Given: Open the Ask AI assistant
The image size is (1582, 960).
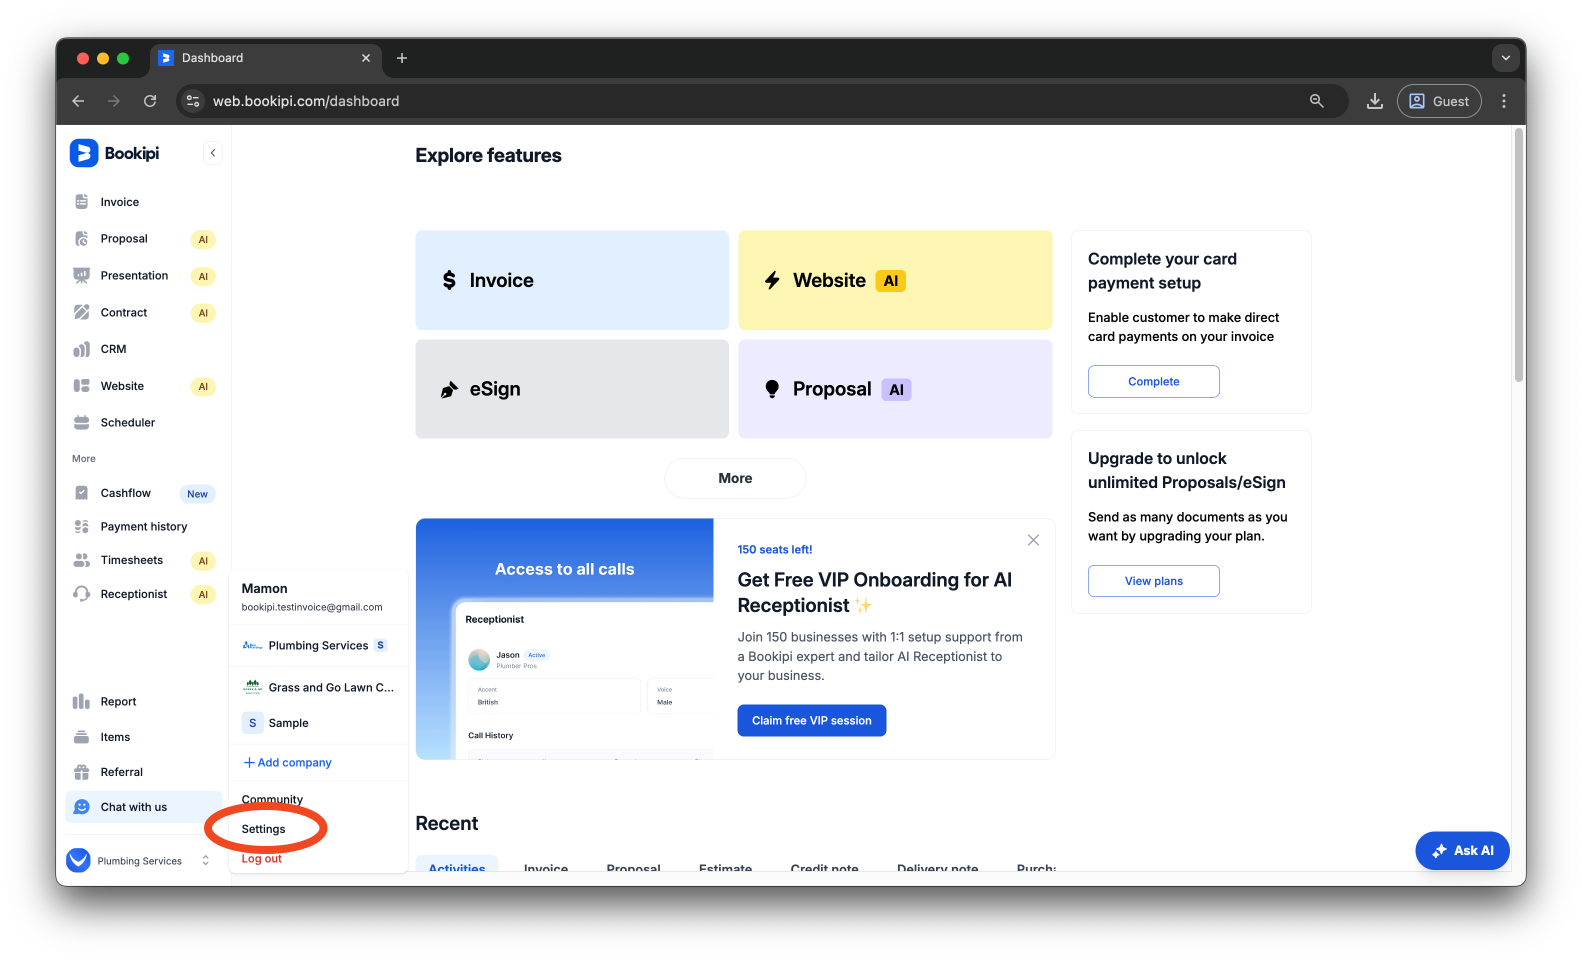Looking at the screenshot, I should tap(1462, 851).
